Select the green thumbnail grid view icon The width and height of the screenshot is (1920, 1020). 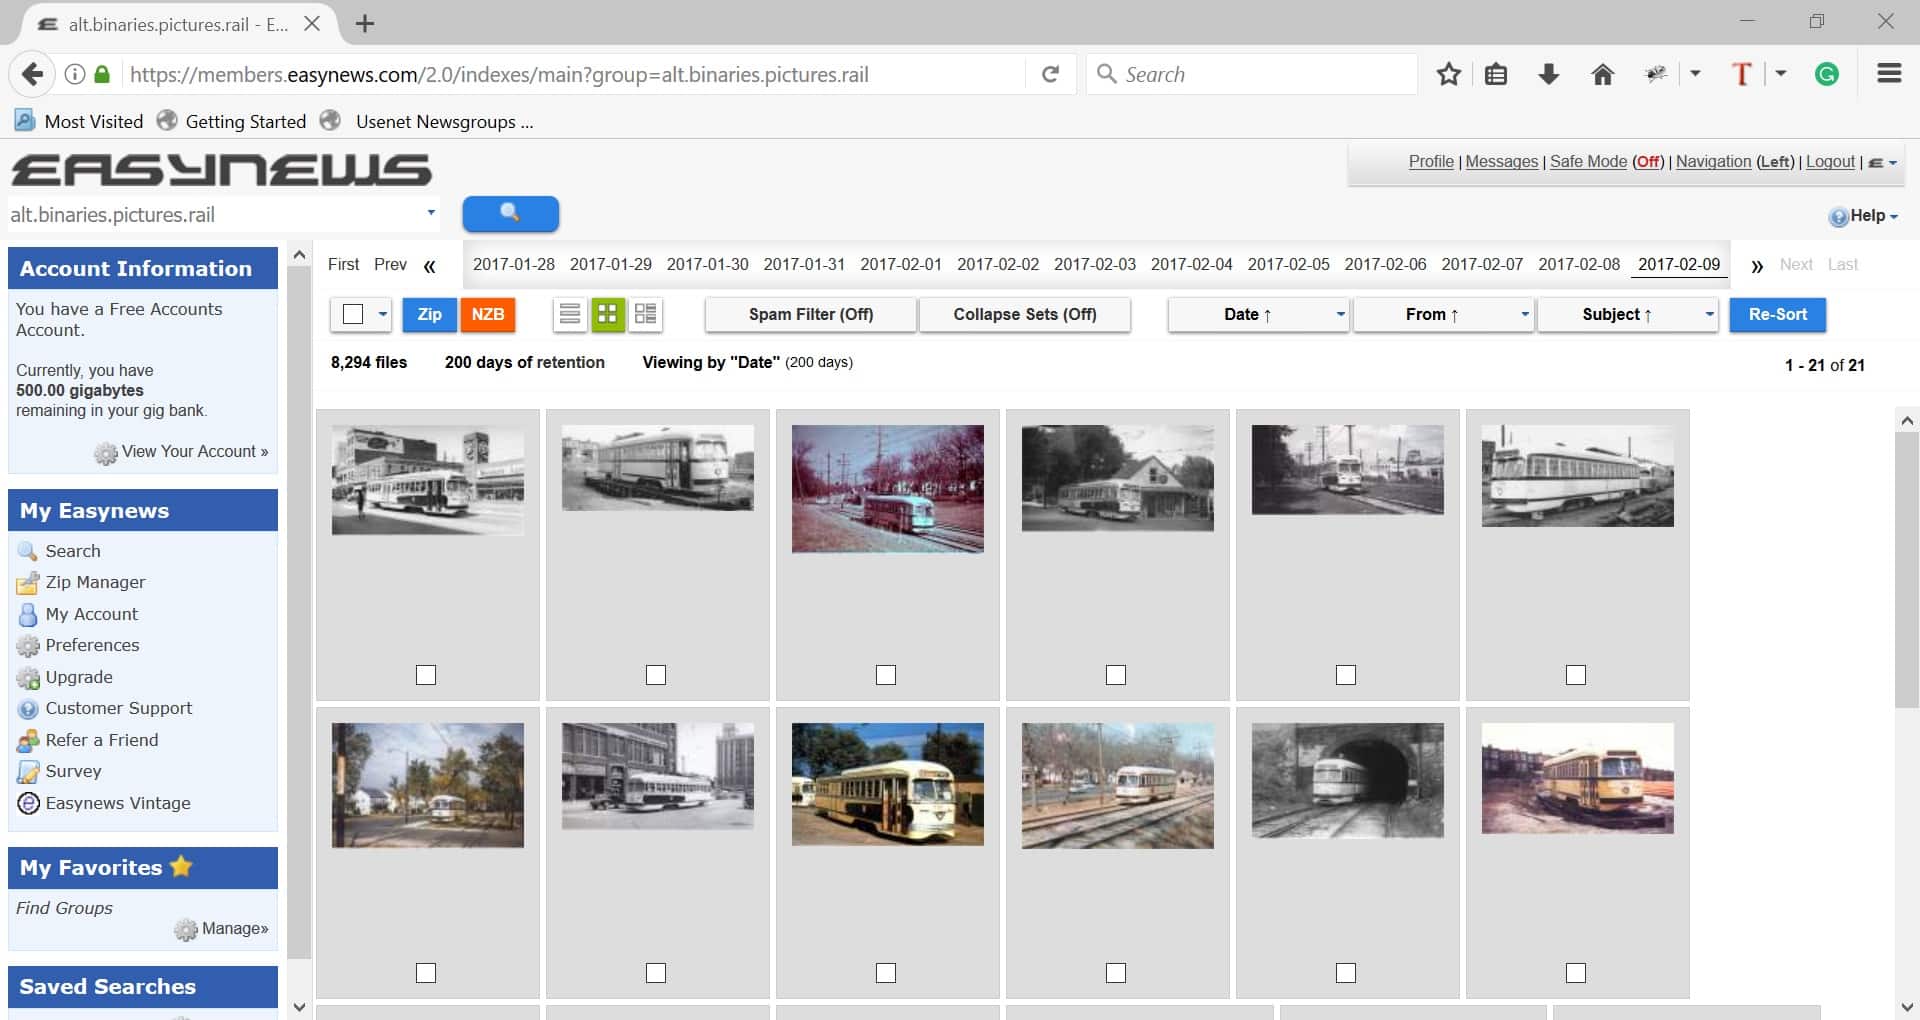(607, 314)
